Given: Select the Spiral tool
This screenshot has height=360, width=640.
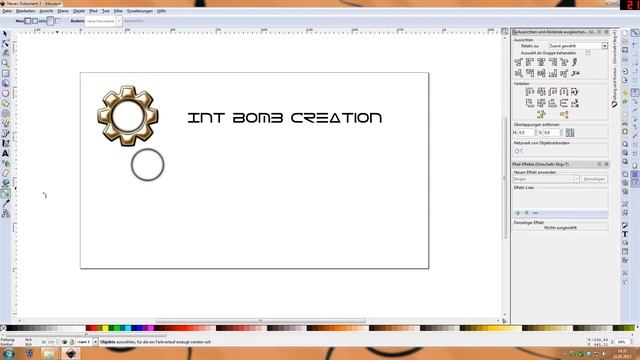Looking at the screenshot, I should click(5, 113).
